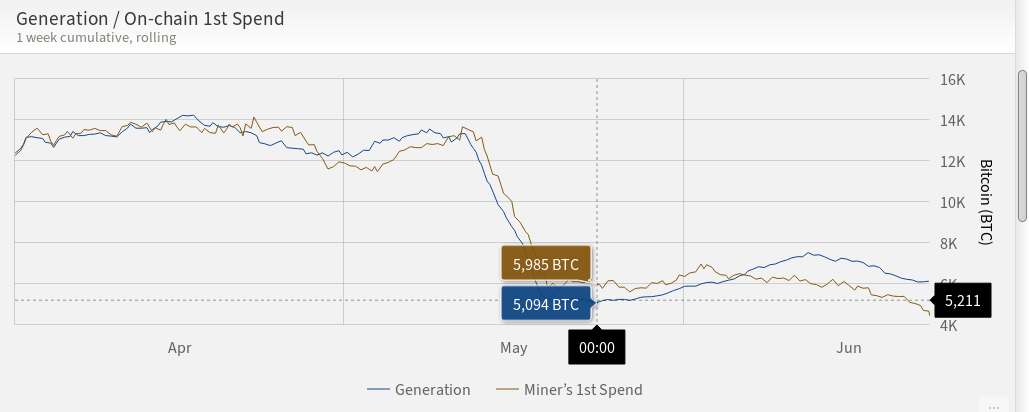Click the 1 week cumulative, rolling subtitle
The height and width of the screenshot is (412, 1029).
(x=96, y=37)
